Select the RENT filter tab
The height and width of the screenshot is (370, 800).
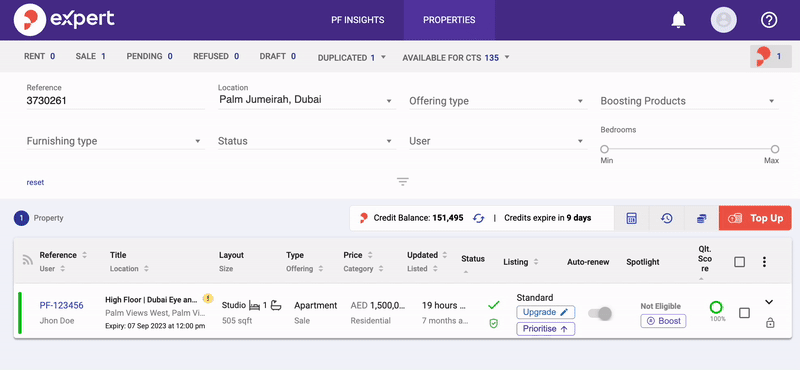click(x=39, y=56)
